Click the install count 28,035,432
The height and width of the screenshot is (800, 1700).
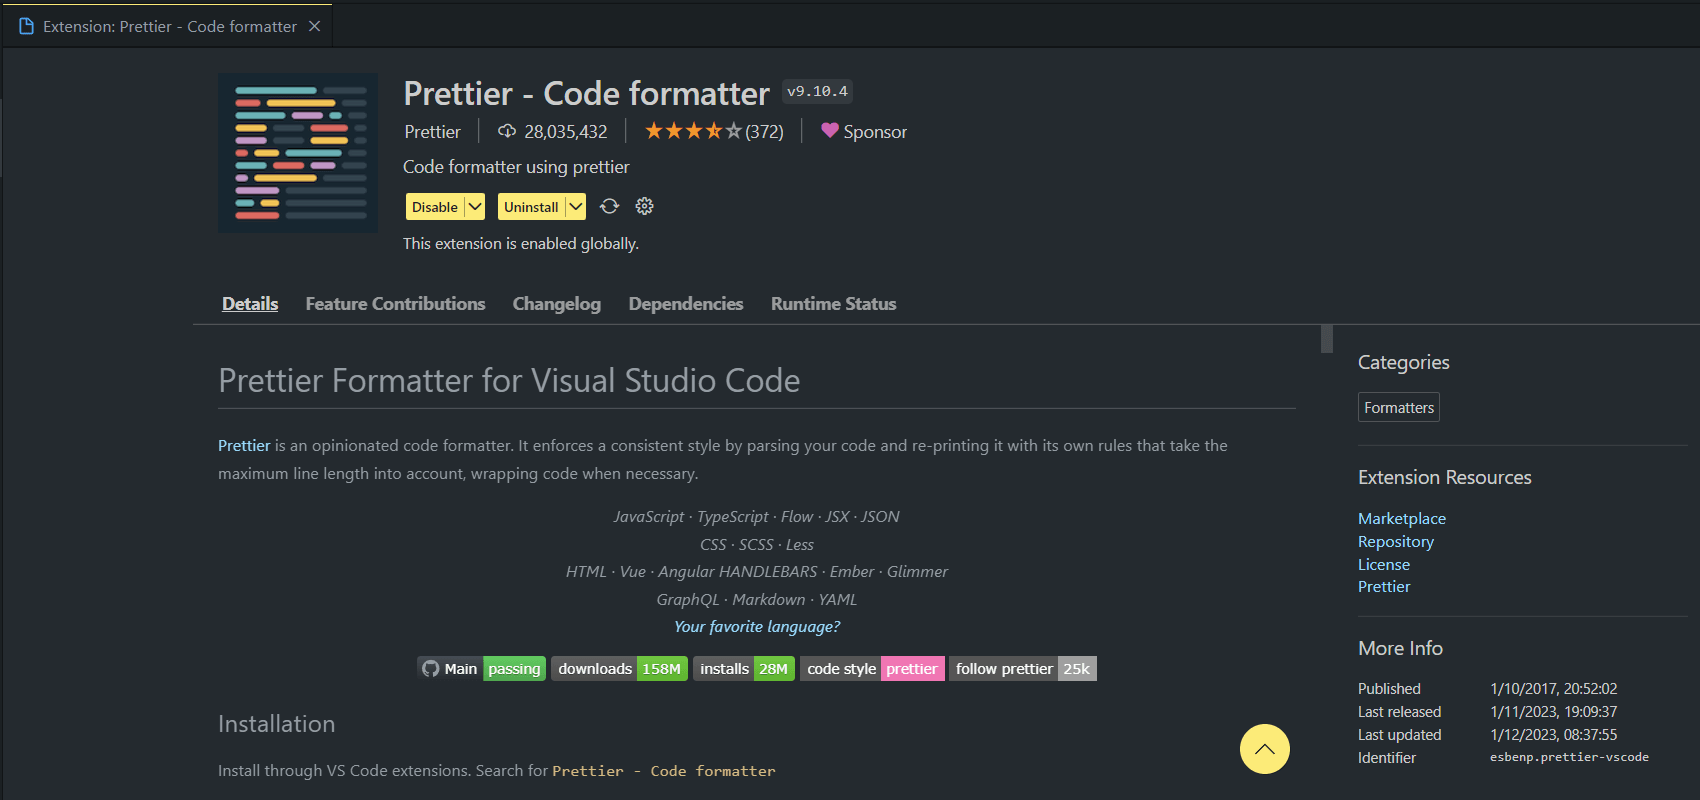point(566,132)
